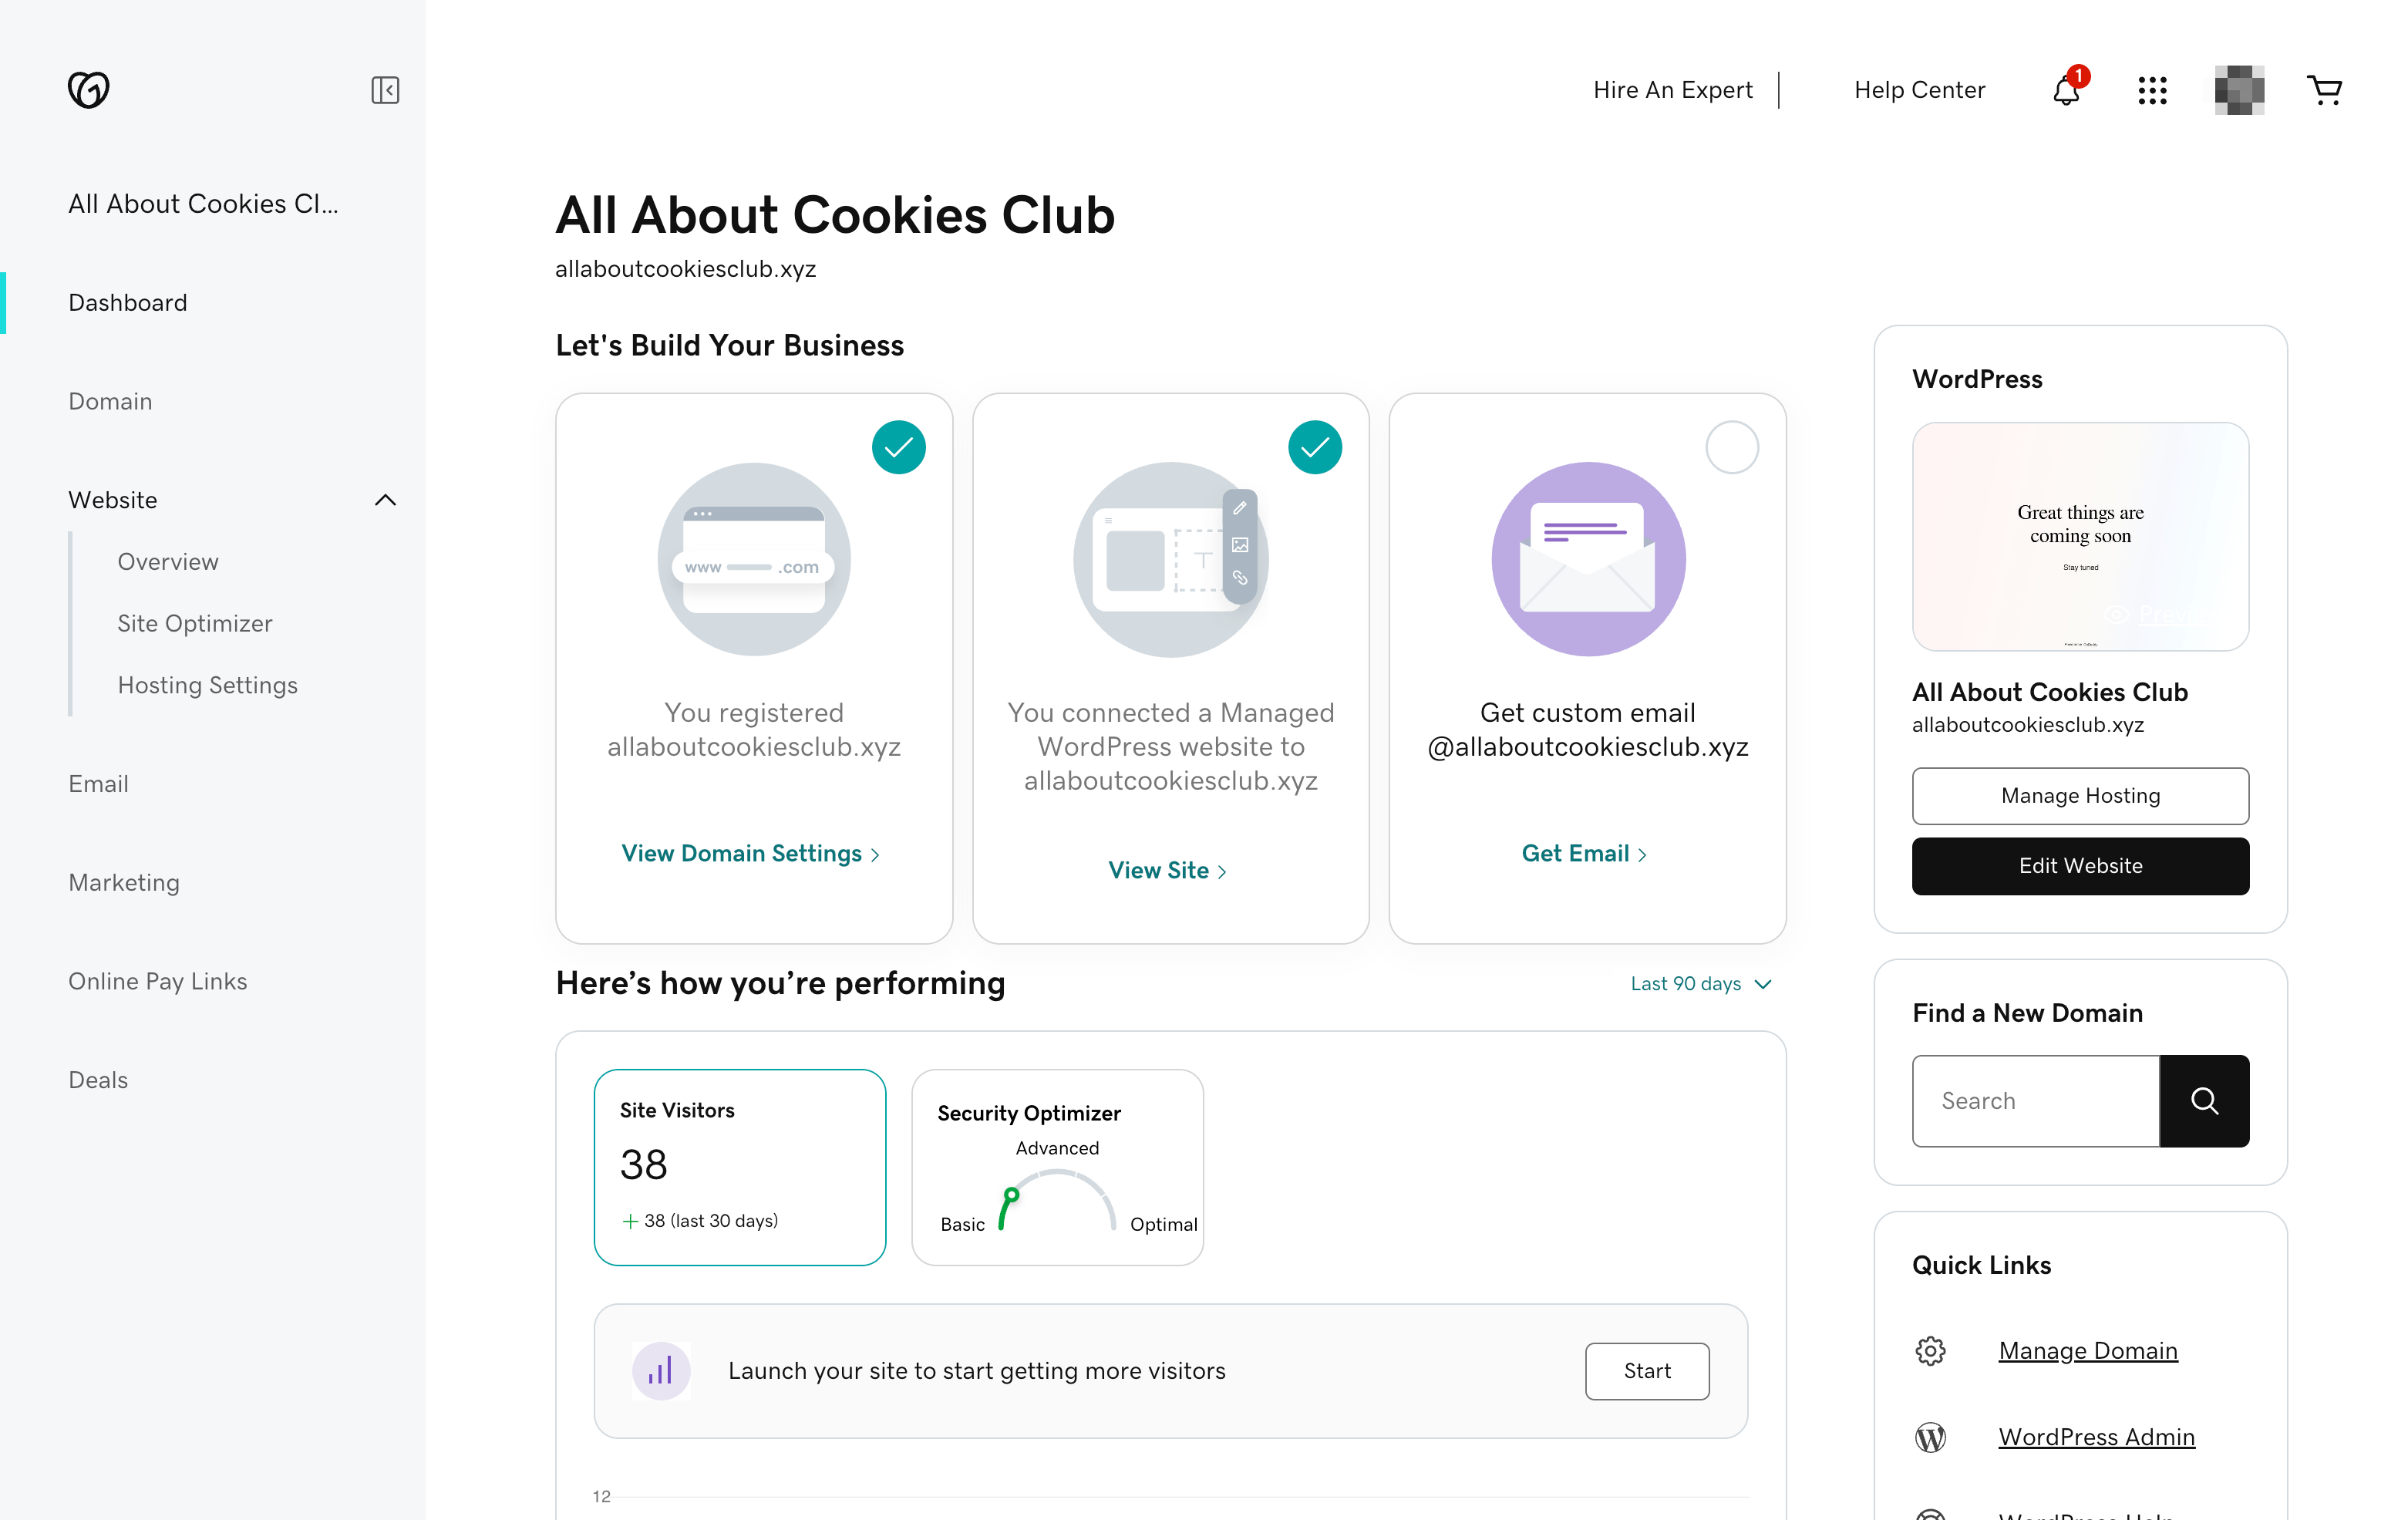The image size is (2408, 1520).
Task: Open the Last 90 days dropdown
Action: tap(1701, 984)
